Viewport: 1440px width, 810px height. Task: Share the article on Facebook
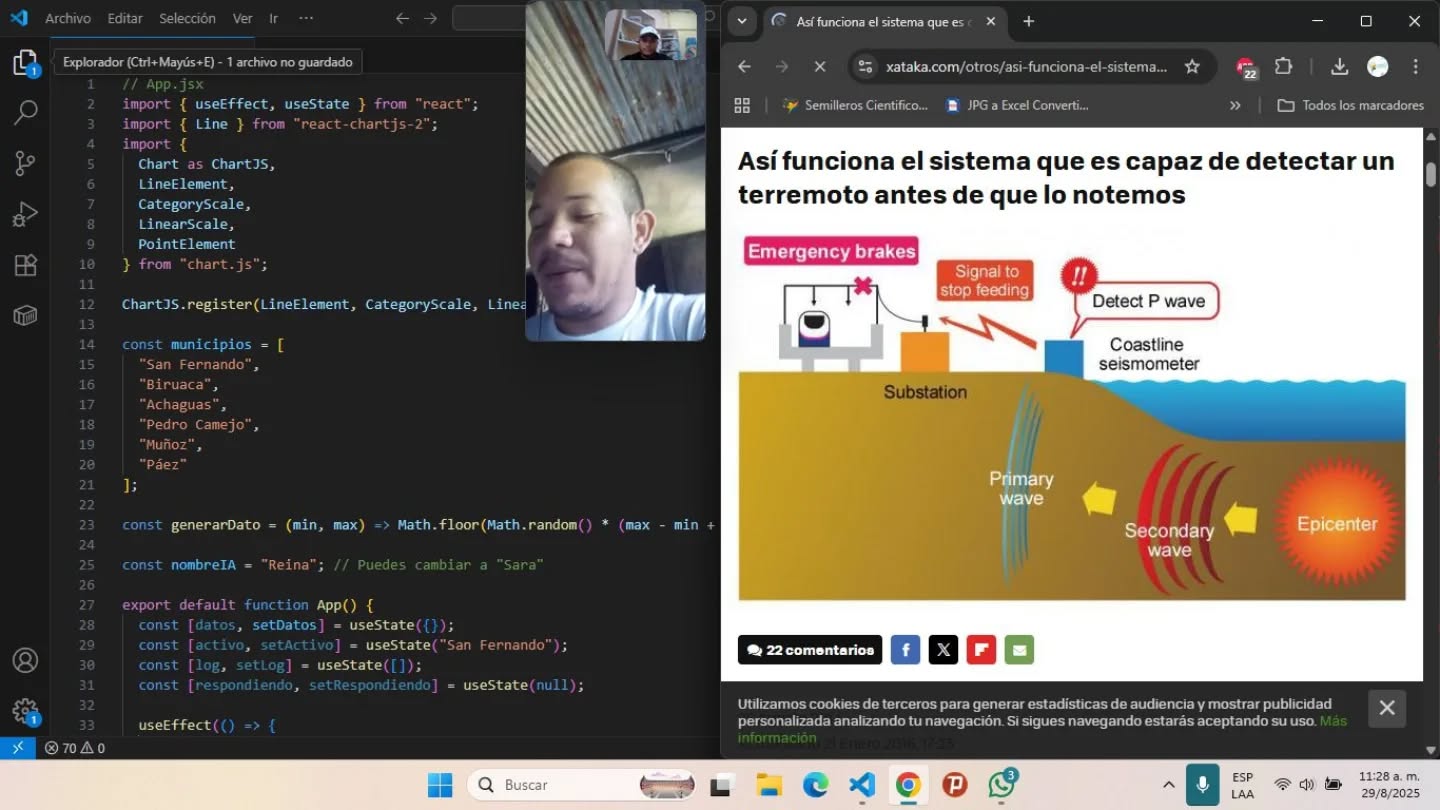tap(905, 650)
